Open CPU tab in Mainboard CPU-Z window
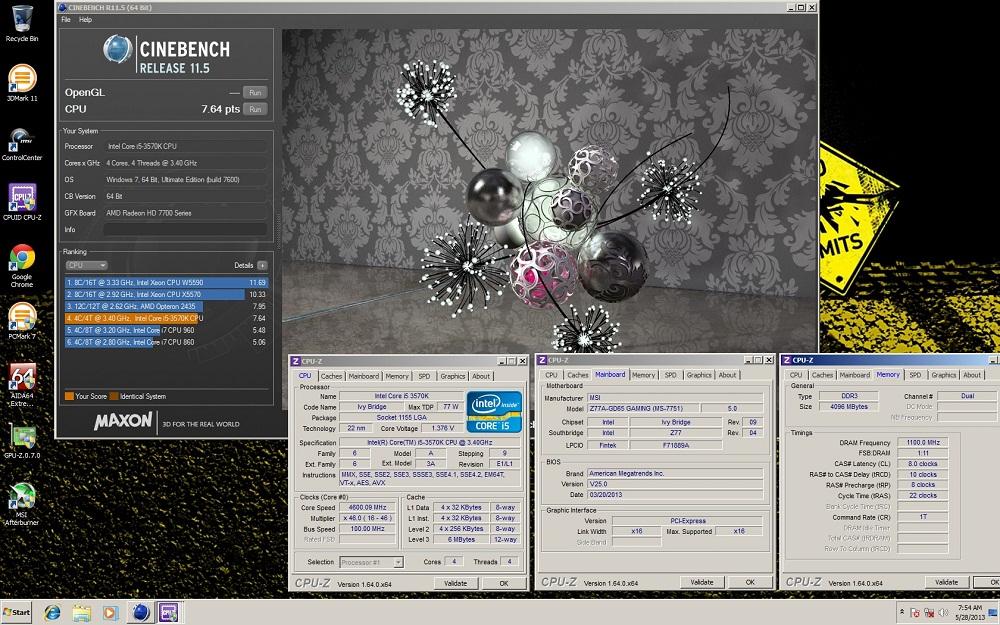This screenshot has width=1000, height=625. point(551,375)
